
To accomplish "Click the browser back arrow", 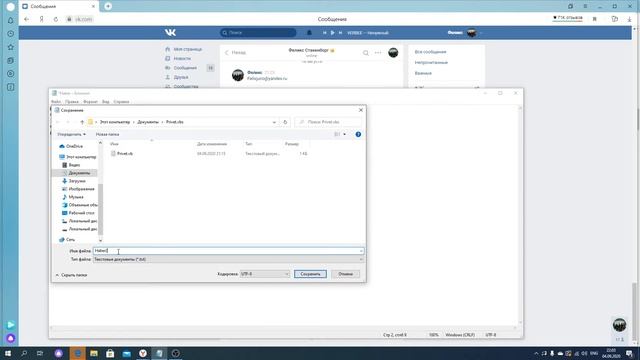I will pos(27,19).
